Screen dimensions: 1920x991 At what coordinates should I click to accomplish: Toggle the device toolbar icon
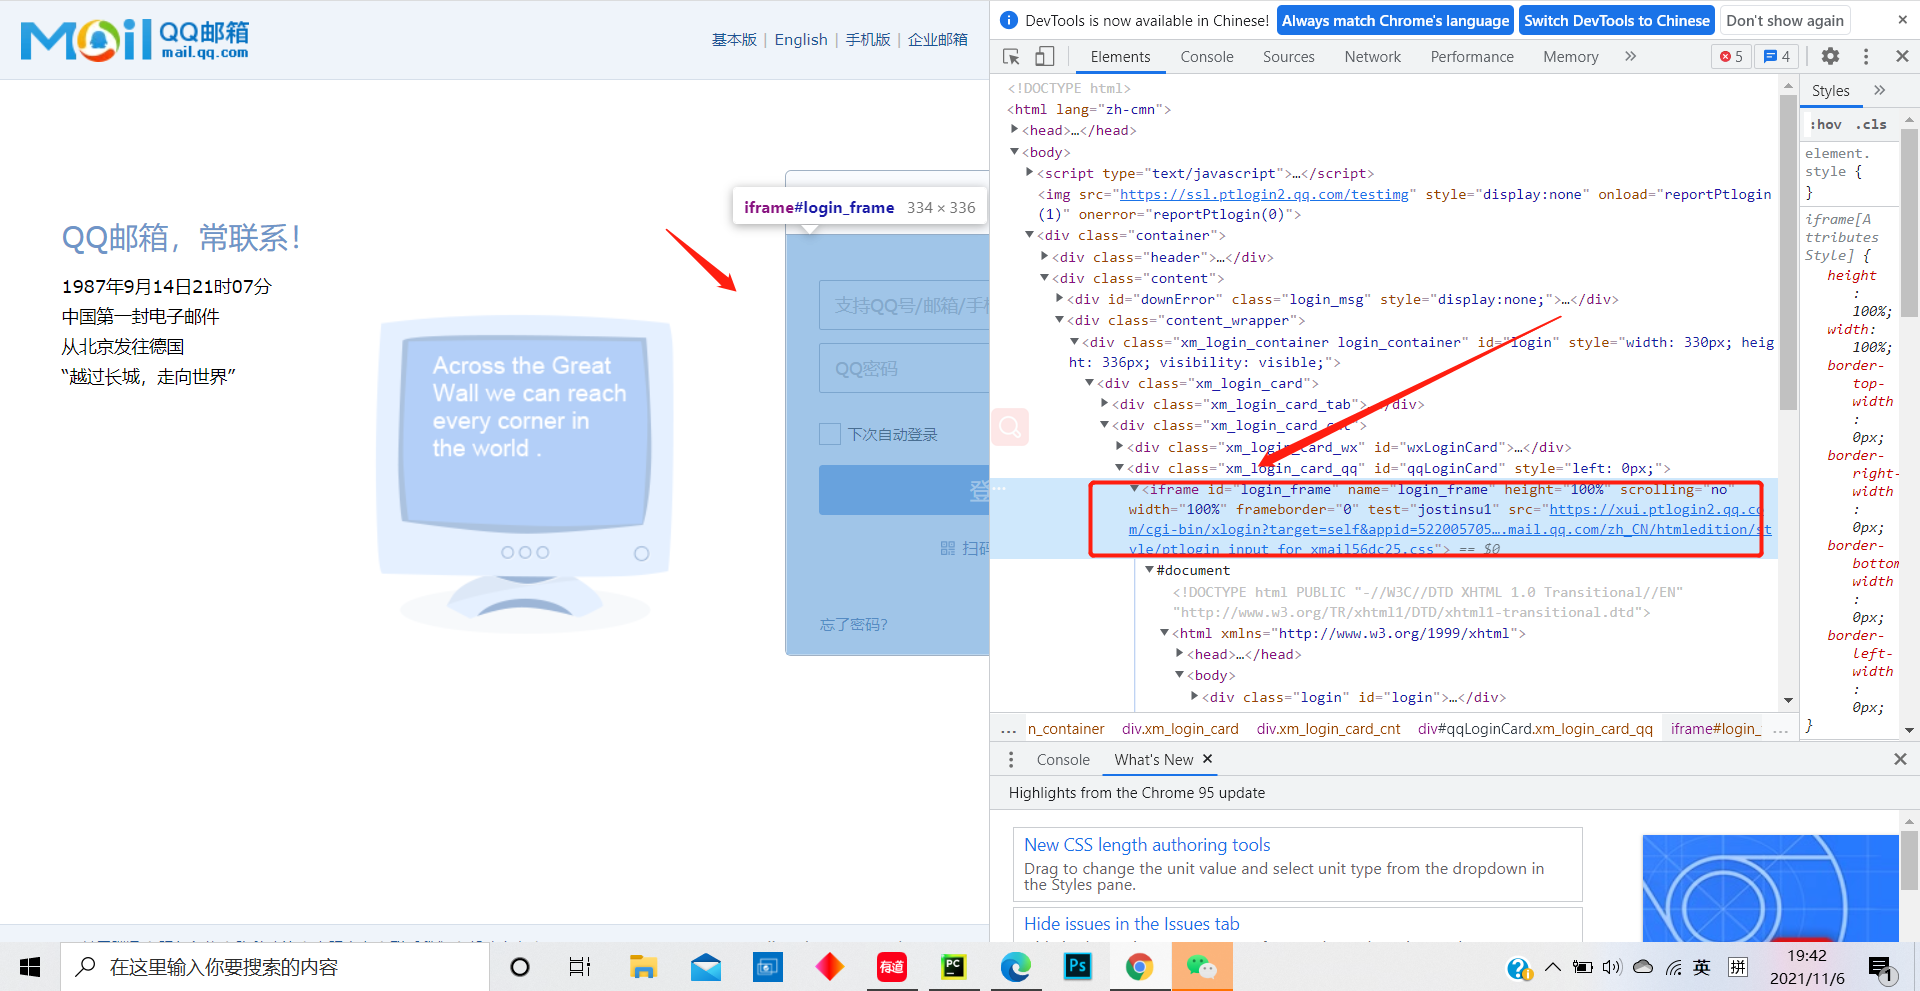[1045, 57]
